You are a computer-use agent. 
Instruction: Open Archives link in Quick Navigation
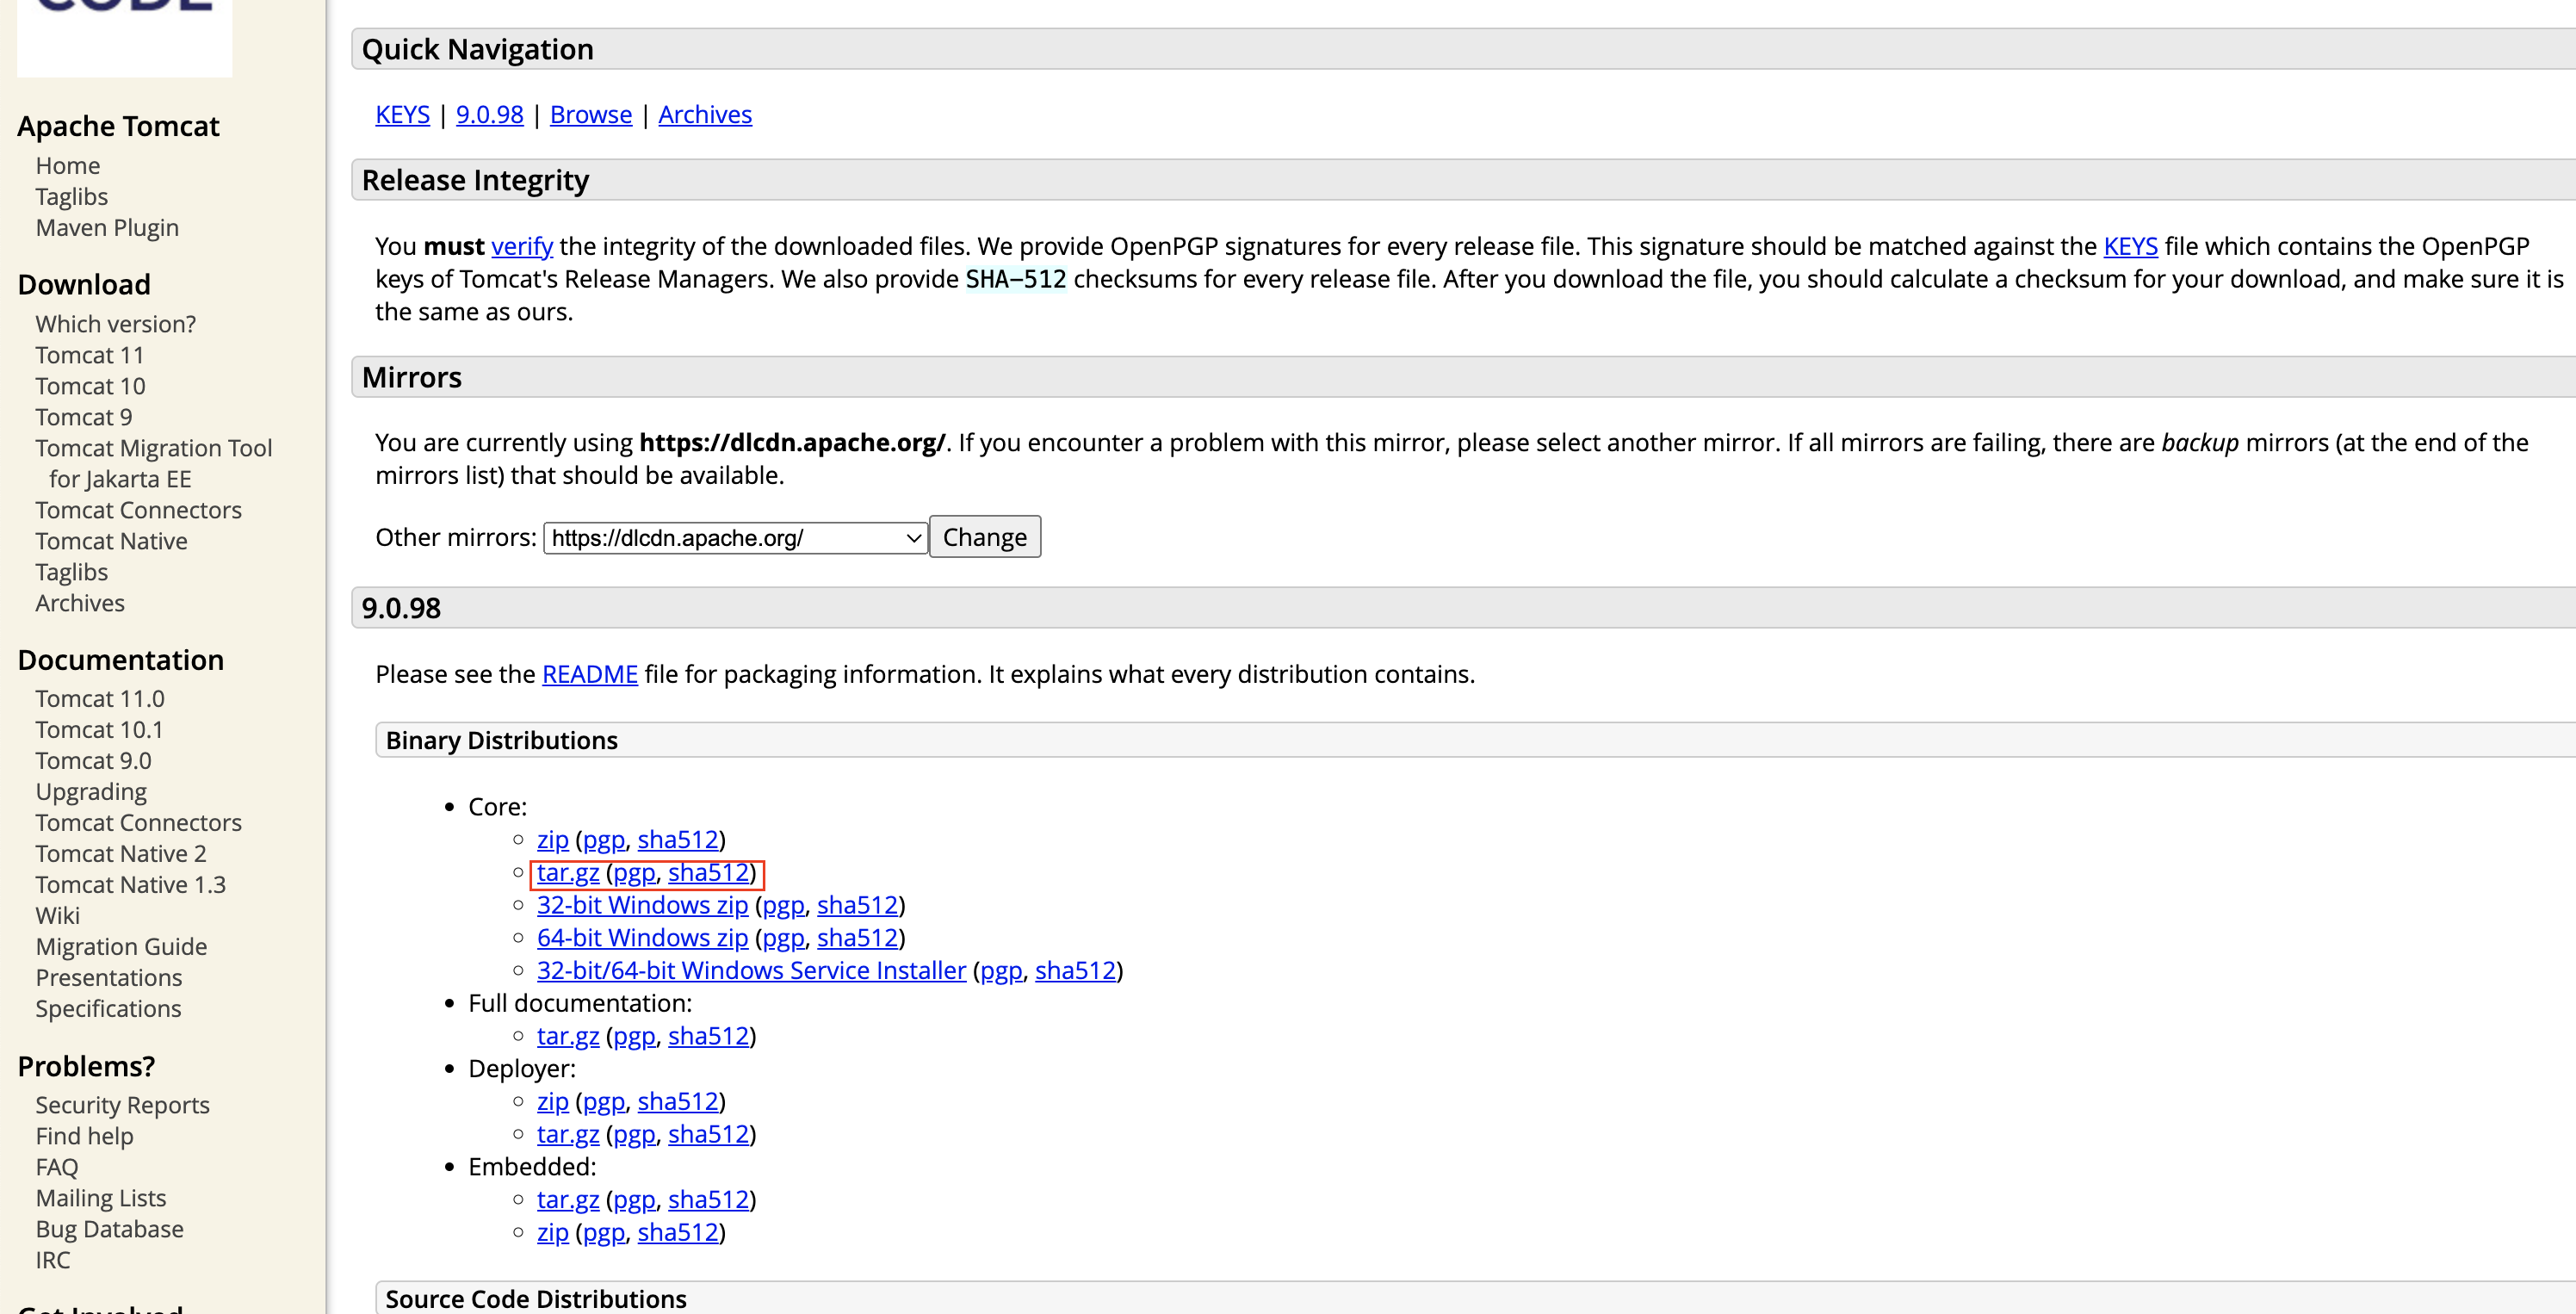pyautogui.click(x=704, y=115)
